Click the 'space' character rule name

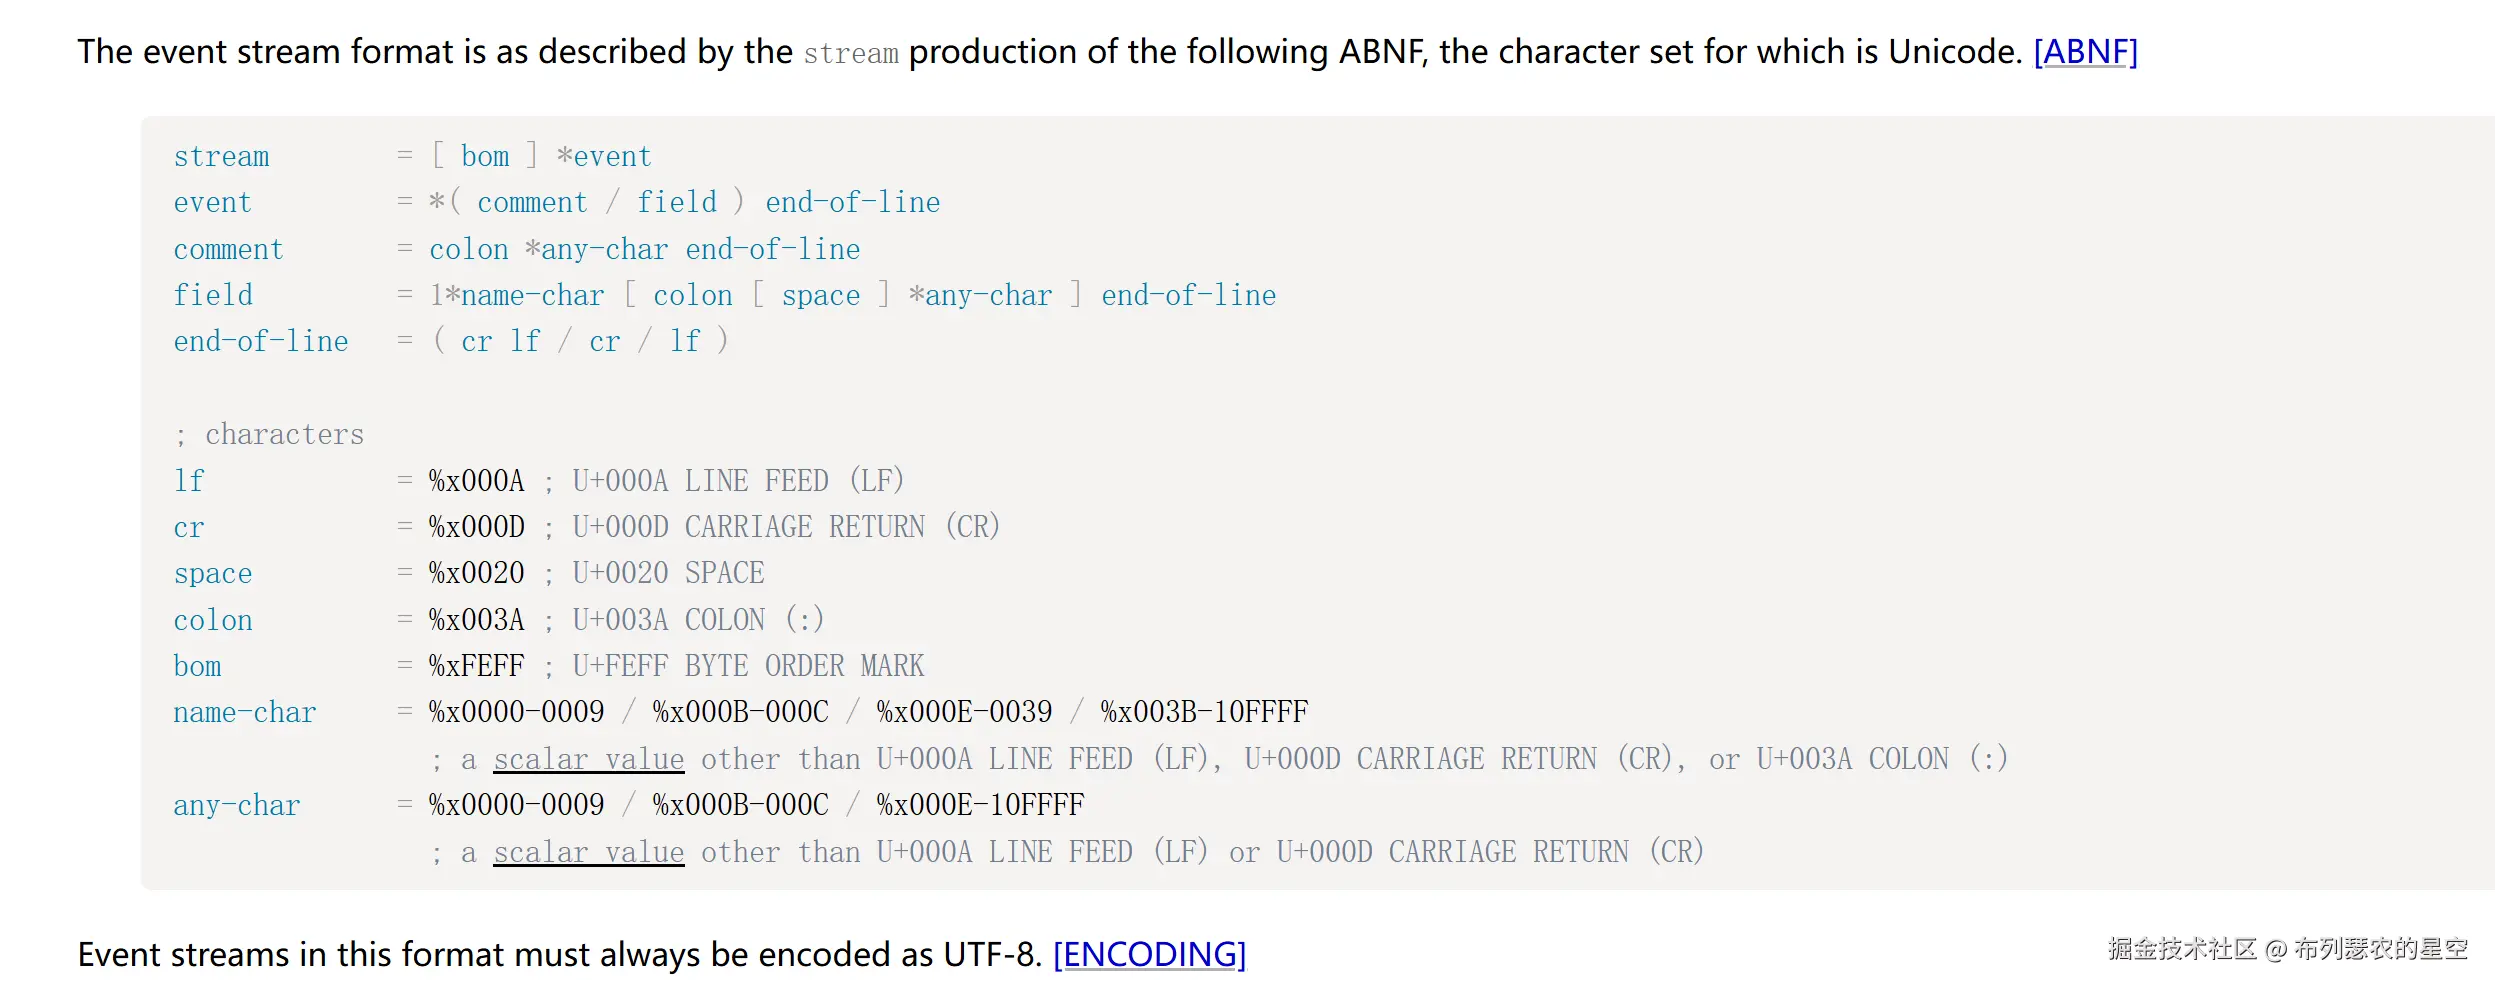(x=213, y=573)
